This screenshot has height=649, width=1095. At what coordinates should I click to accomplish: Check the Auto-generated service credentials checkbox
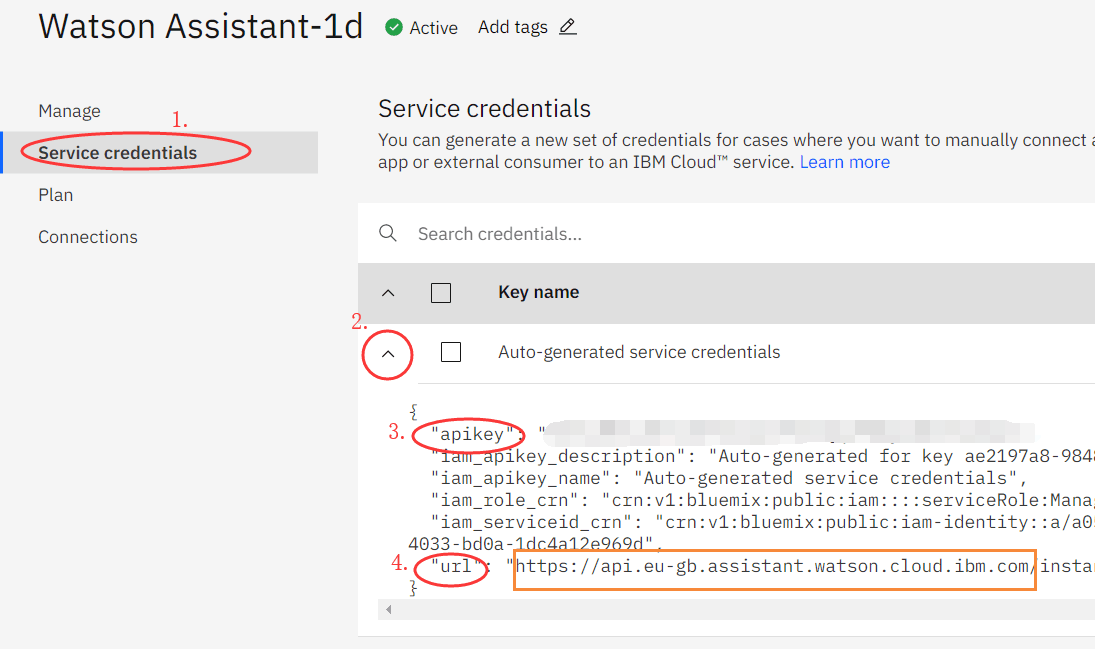(451, 352)
